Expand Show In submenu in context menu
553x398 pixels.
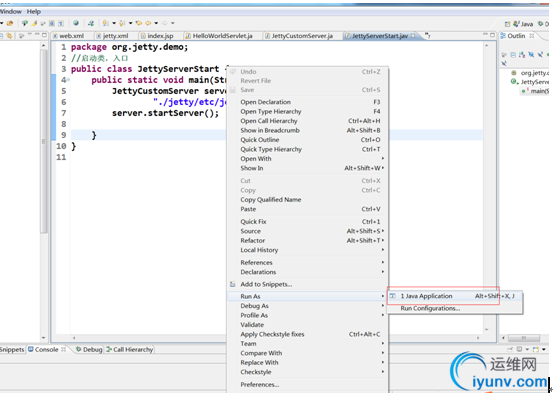308,168
